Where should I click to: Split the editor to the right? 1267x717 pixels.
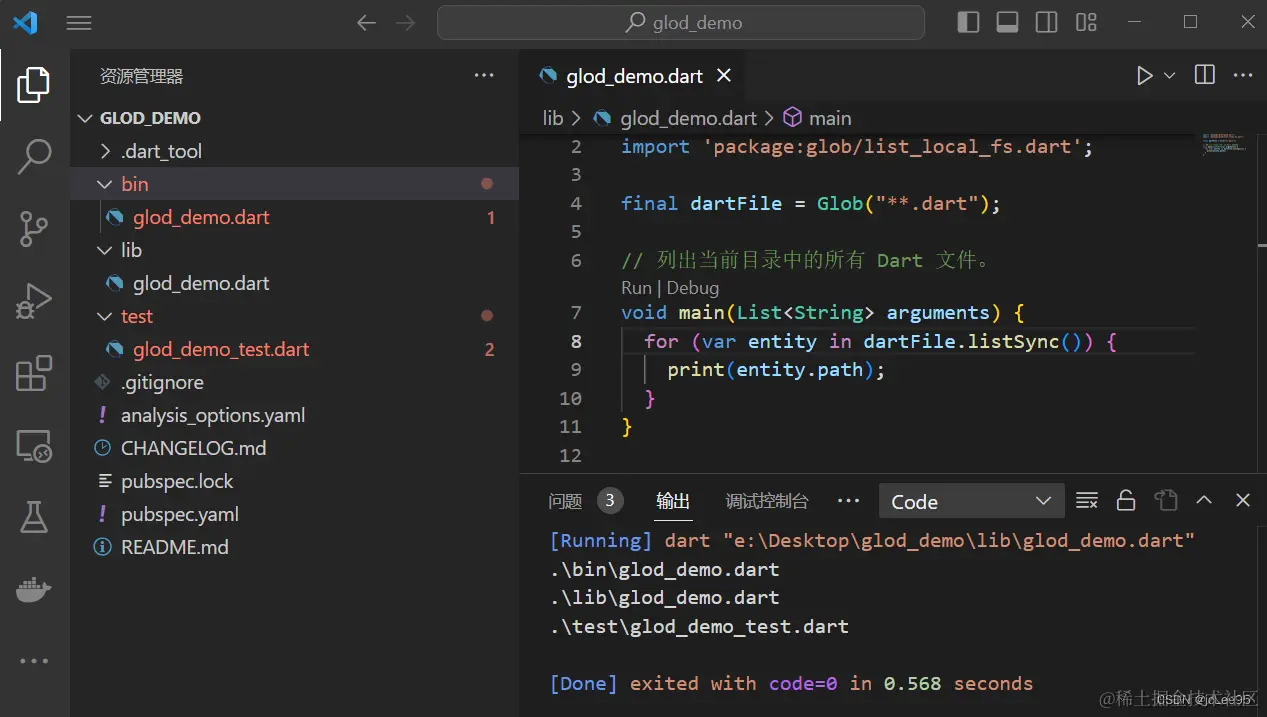pyautogui.click(x=1205, y=75)
